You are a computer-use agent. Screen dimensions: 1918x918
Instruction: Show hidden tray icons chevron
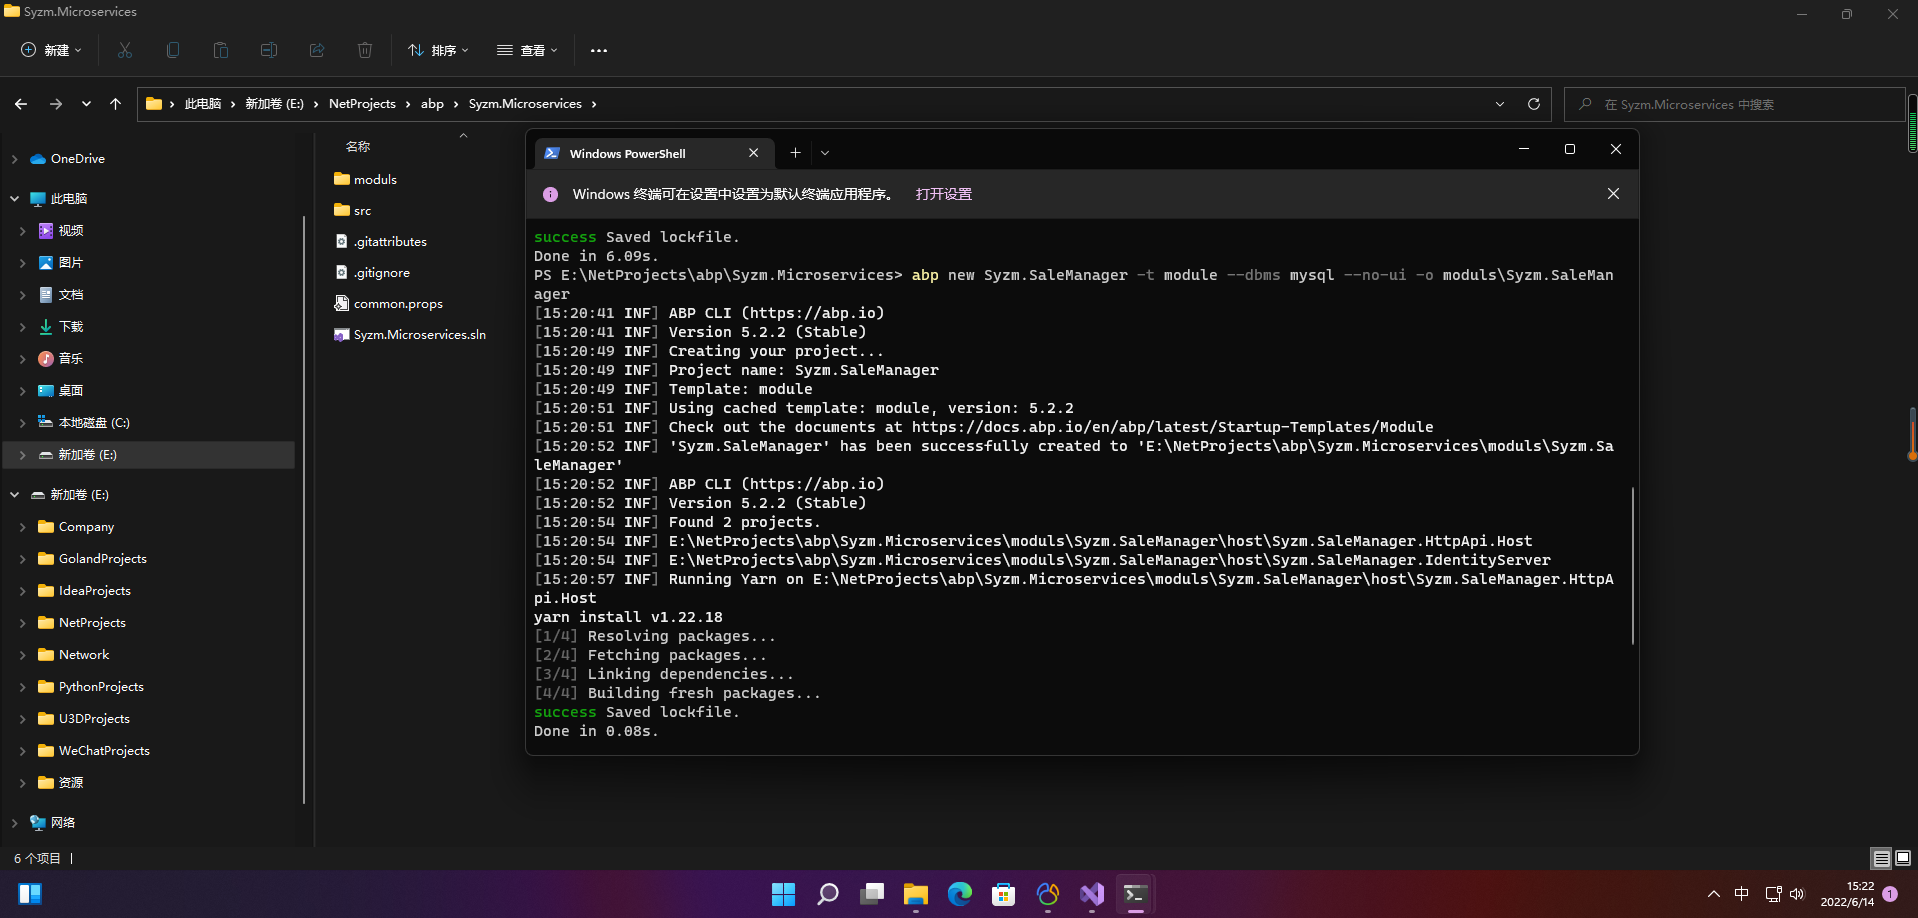click(x=1714, y=894)
